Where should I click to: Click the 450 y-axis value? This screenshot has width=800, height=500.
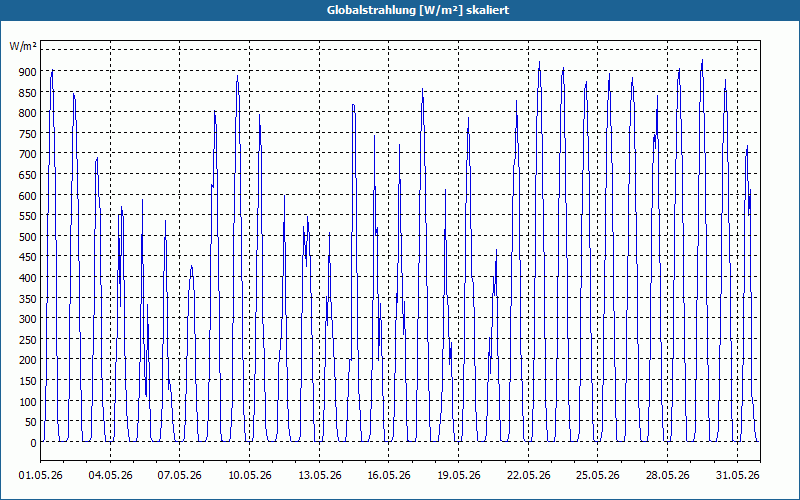(27, 258)
